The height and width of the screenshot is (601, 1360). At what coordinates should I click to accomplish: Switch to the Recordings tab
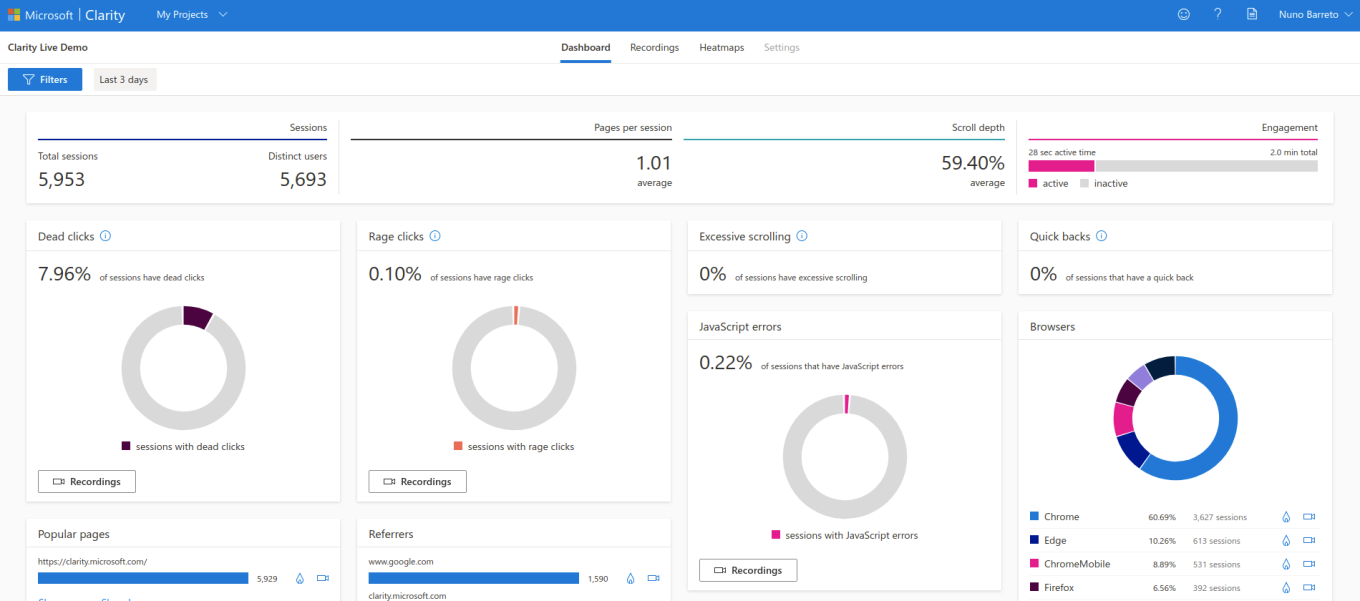click(x=654, y=47)
